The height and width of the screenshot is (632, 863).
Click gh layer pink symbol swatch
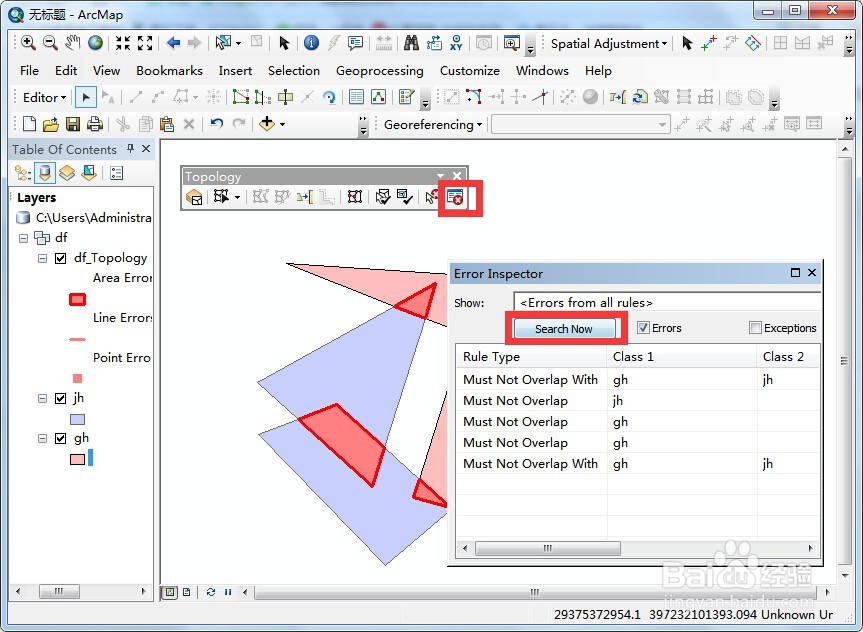[x=78, y=459]
